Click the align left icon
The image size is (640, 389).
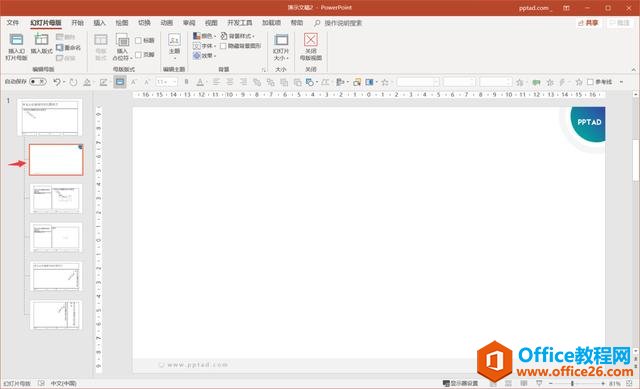tap(216, 82)
